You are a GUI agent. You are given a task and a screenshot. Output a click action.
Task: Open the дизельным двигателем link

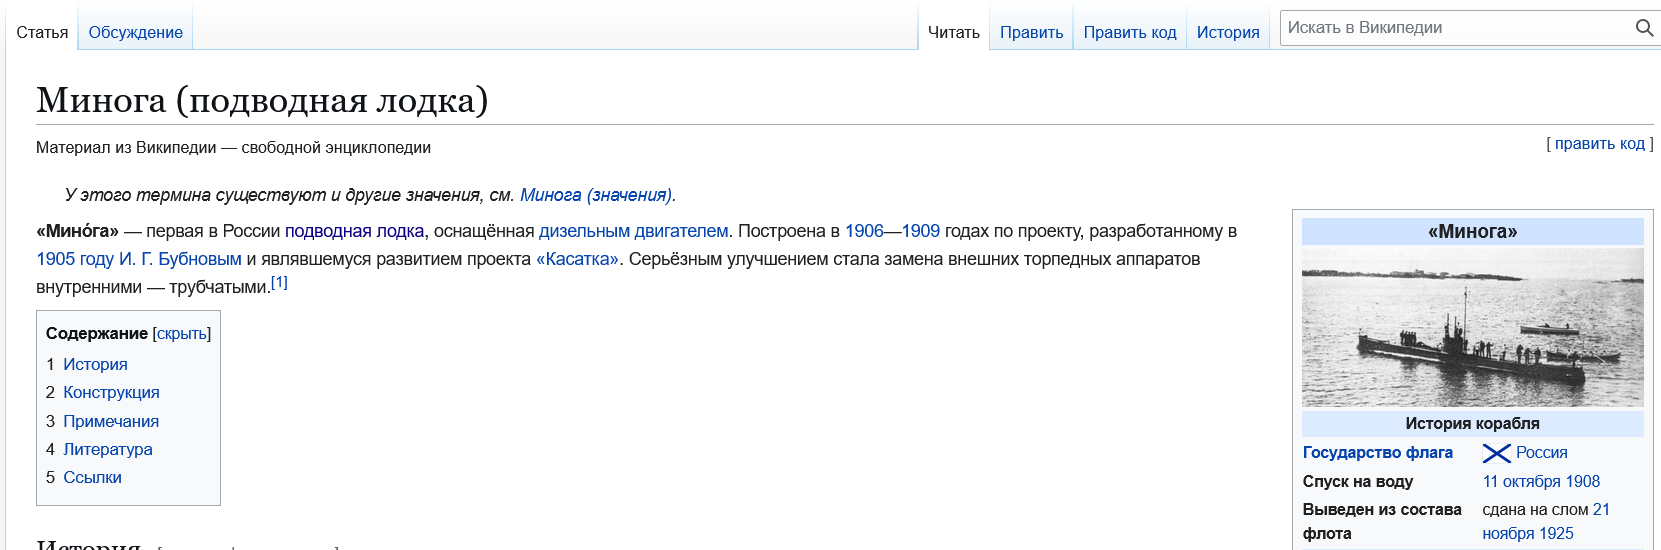pyautogui.click(x=633, y=231)
